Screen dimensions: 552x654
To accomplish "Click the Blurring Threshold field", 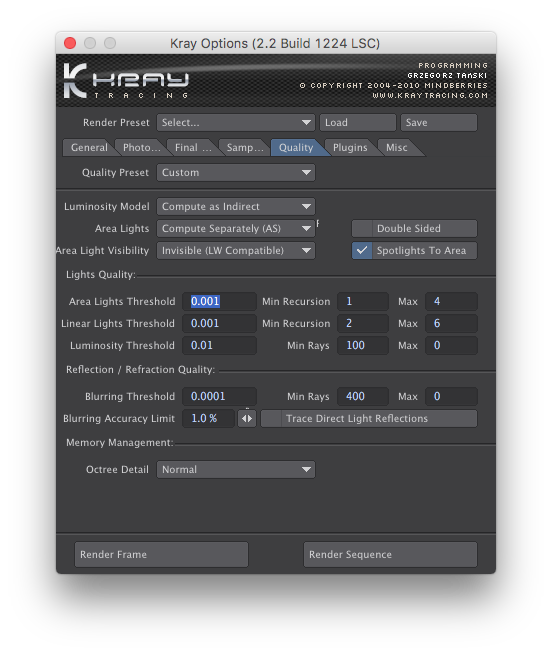I will click(219, 397).
